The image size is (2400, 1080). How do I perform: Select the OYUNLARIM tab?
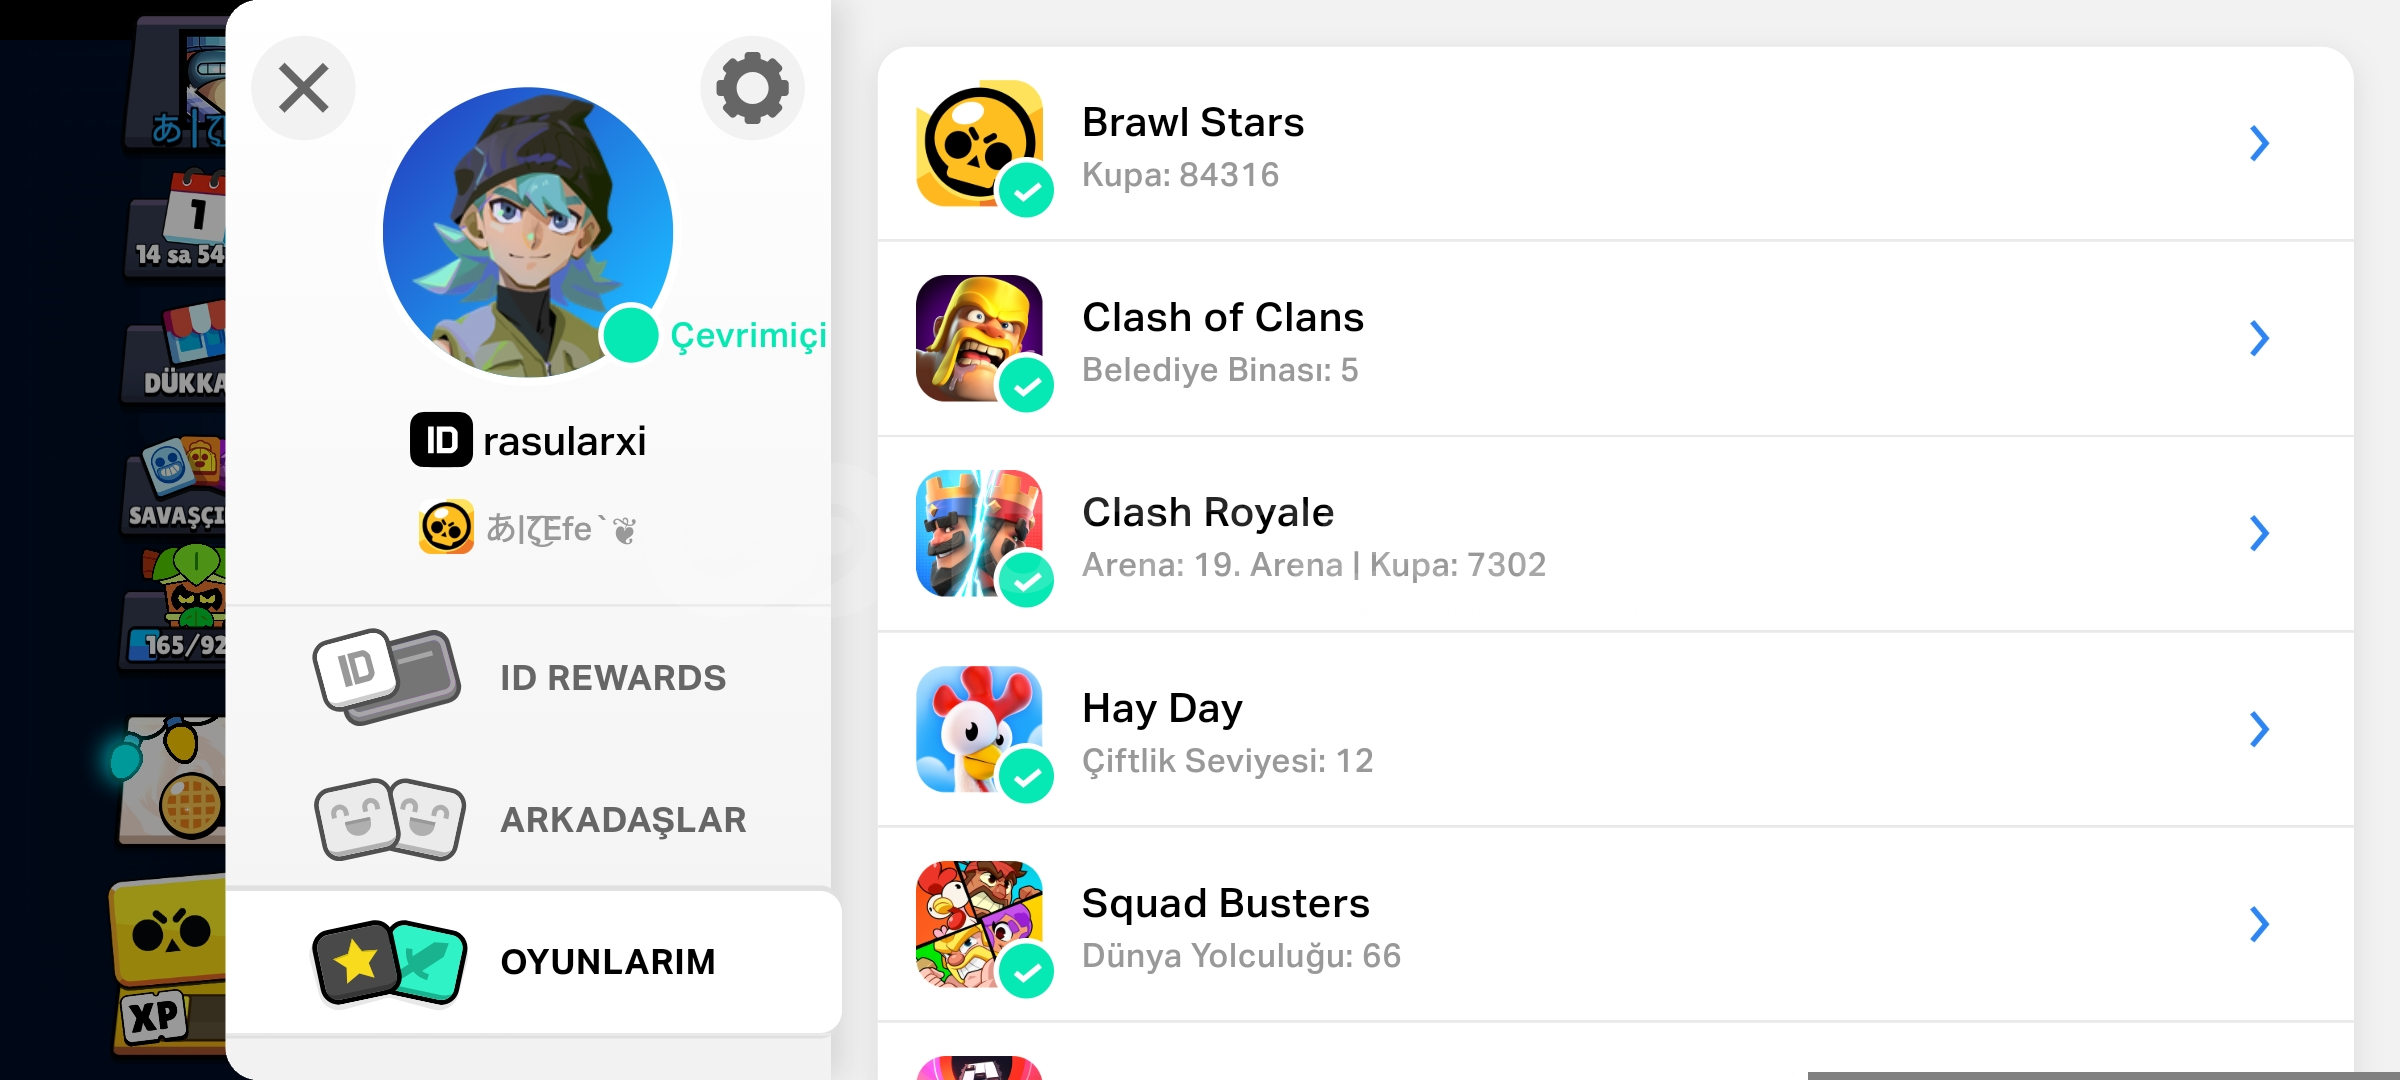533,962
